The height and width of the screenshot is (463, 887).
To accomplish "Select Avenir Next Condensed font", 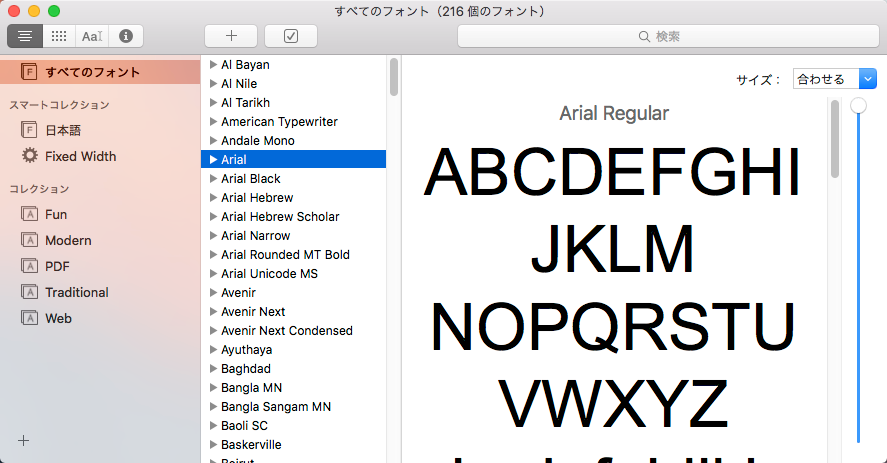I will click(287, 331).
